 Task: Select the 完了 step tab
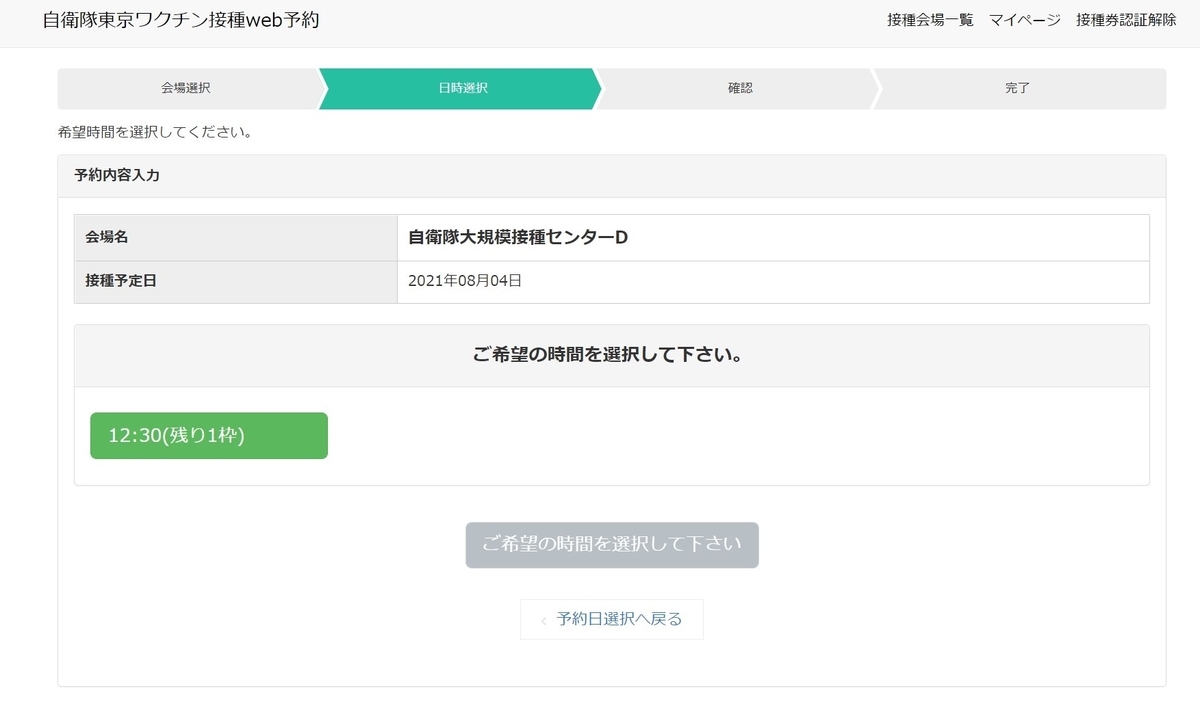pyautogui.click(x=1018, y=88)
